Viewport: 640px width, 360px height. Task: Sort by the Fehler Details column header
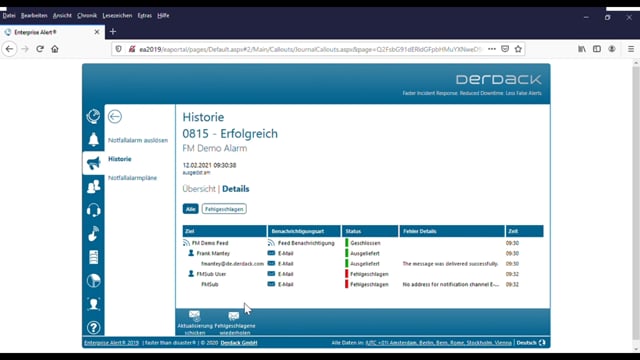click(x=452, y=231)
